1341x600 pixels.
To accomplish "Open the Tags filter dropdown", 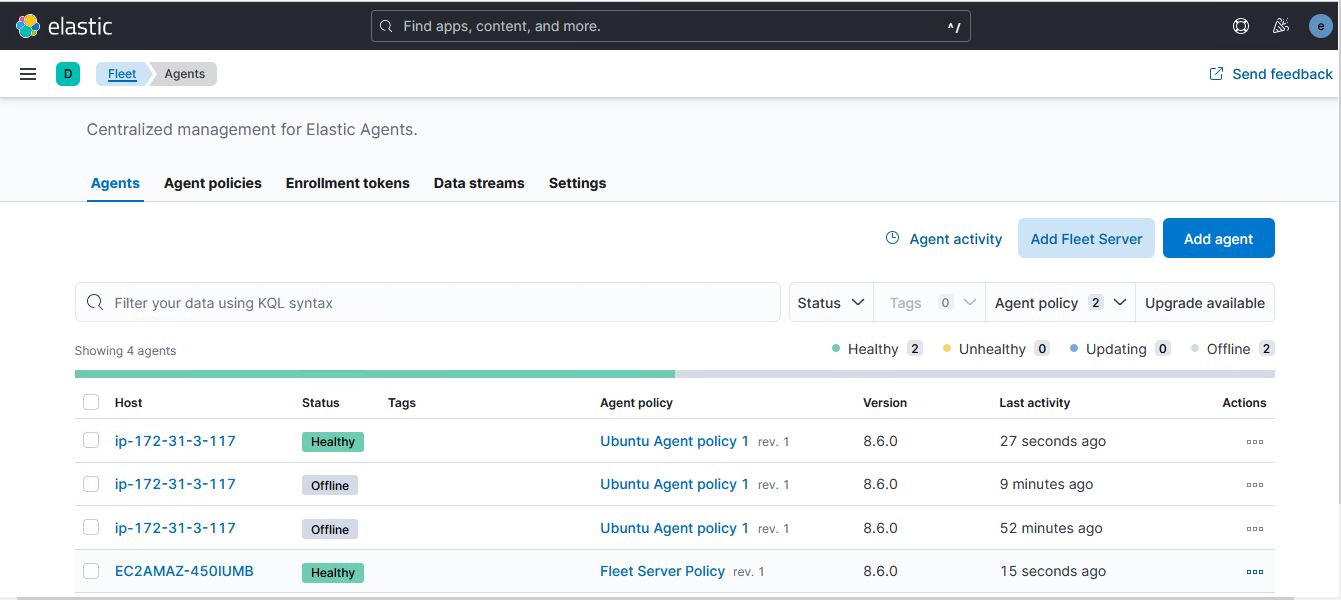I will 928,302.
